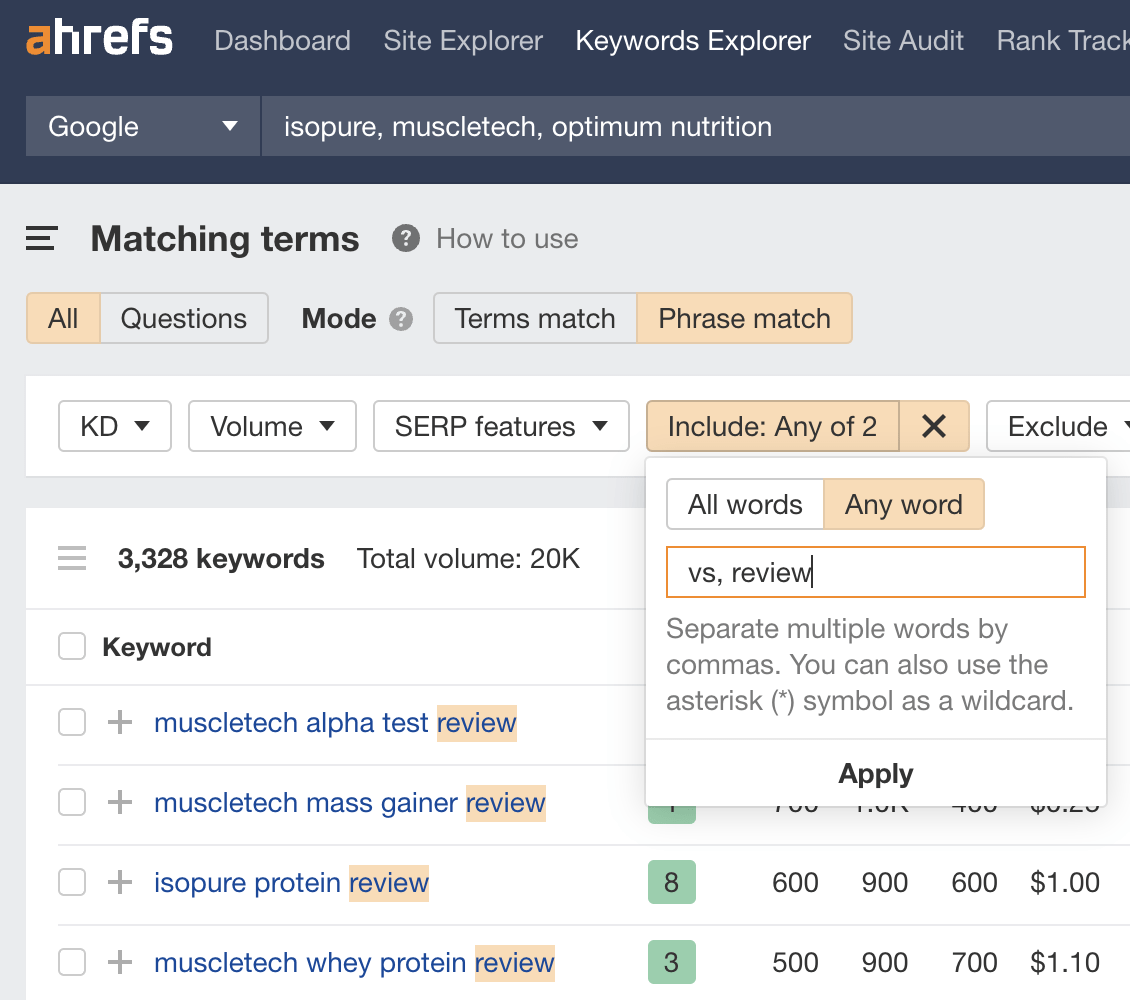
Task: Open the KD filter dropdown
Action: [114, 426]
